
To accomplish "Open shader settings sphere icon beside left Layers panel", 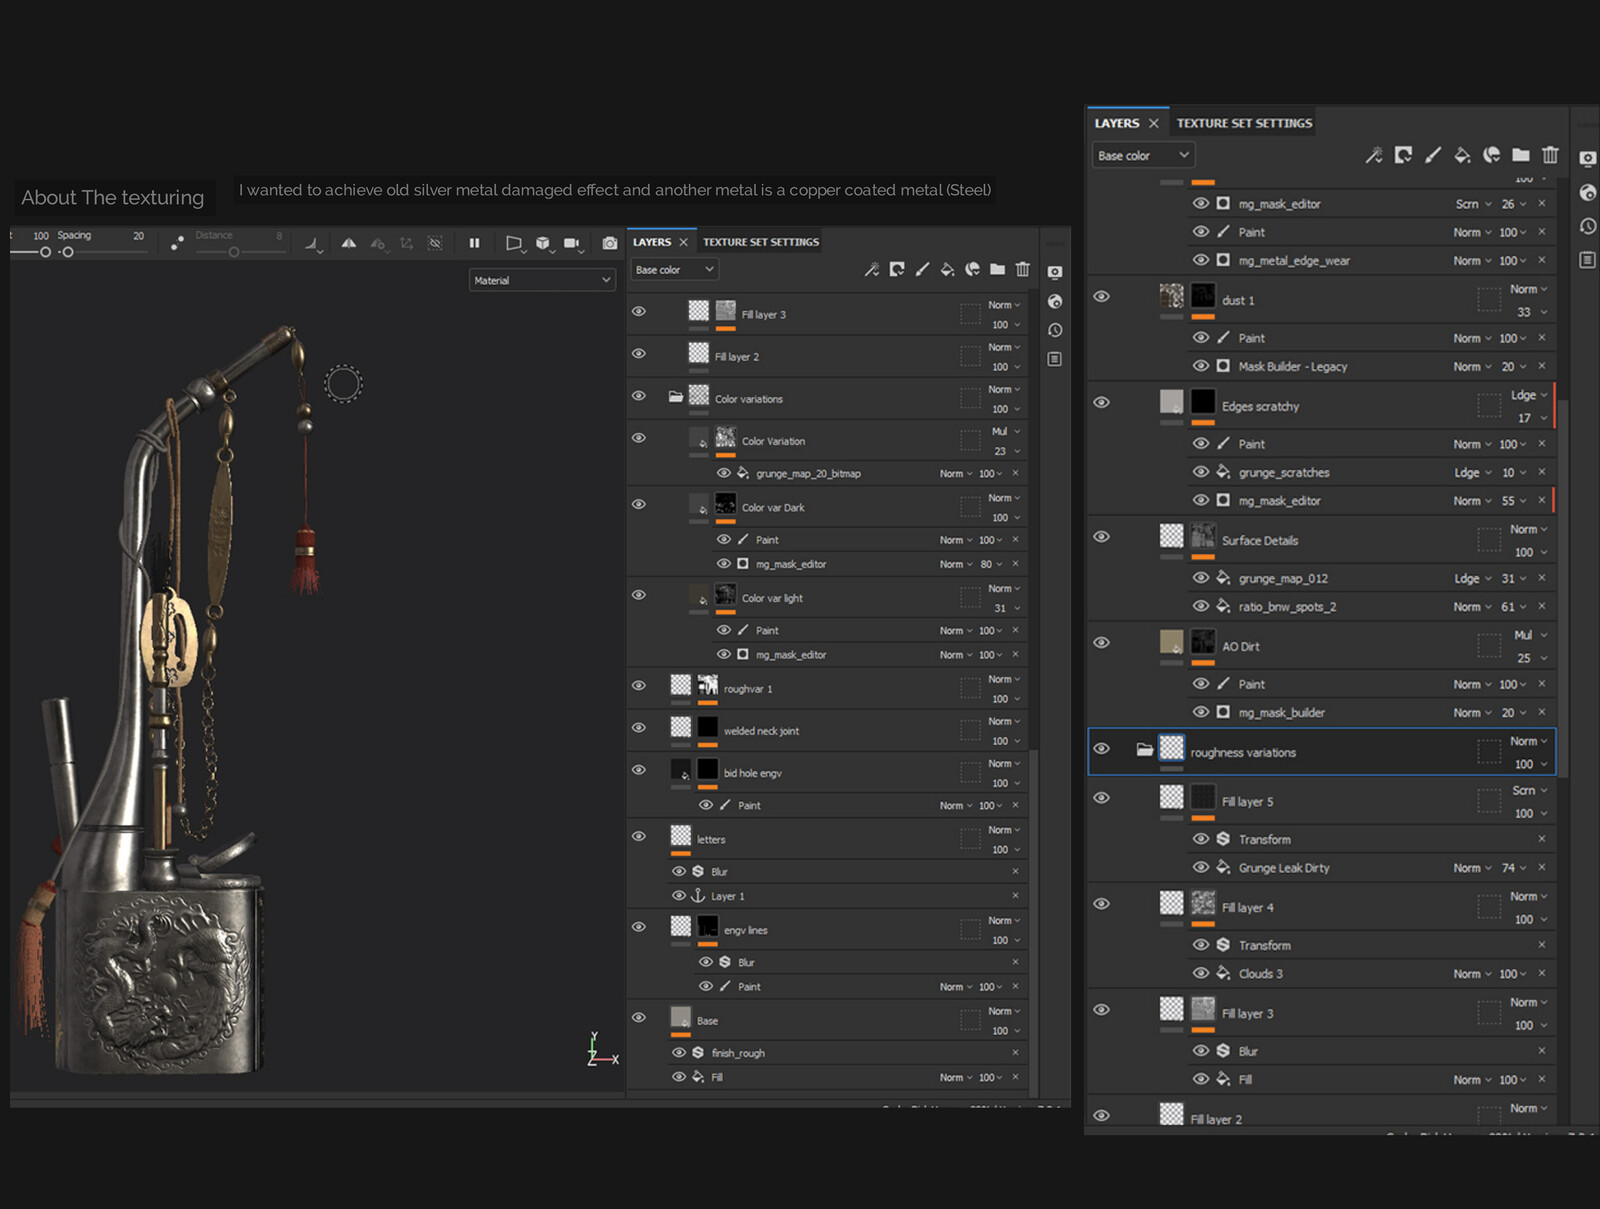I will [1054, 301].
